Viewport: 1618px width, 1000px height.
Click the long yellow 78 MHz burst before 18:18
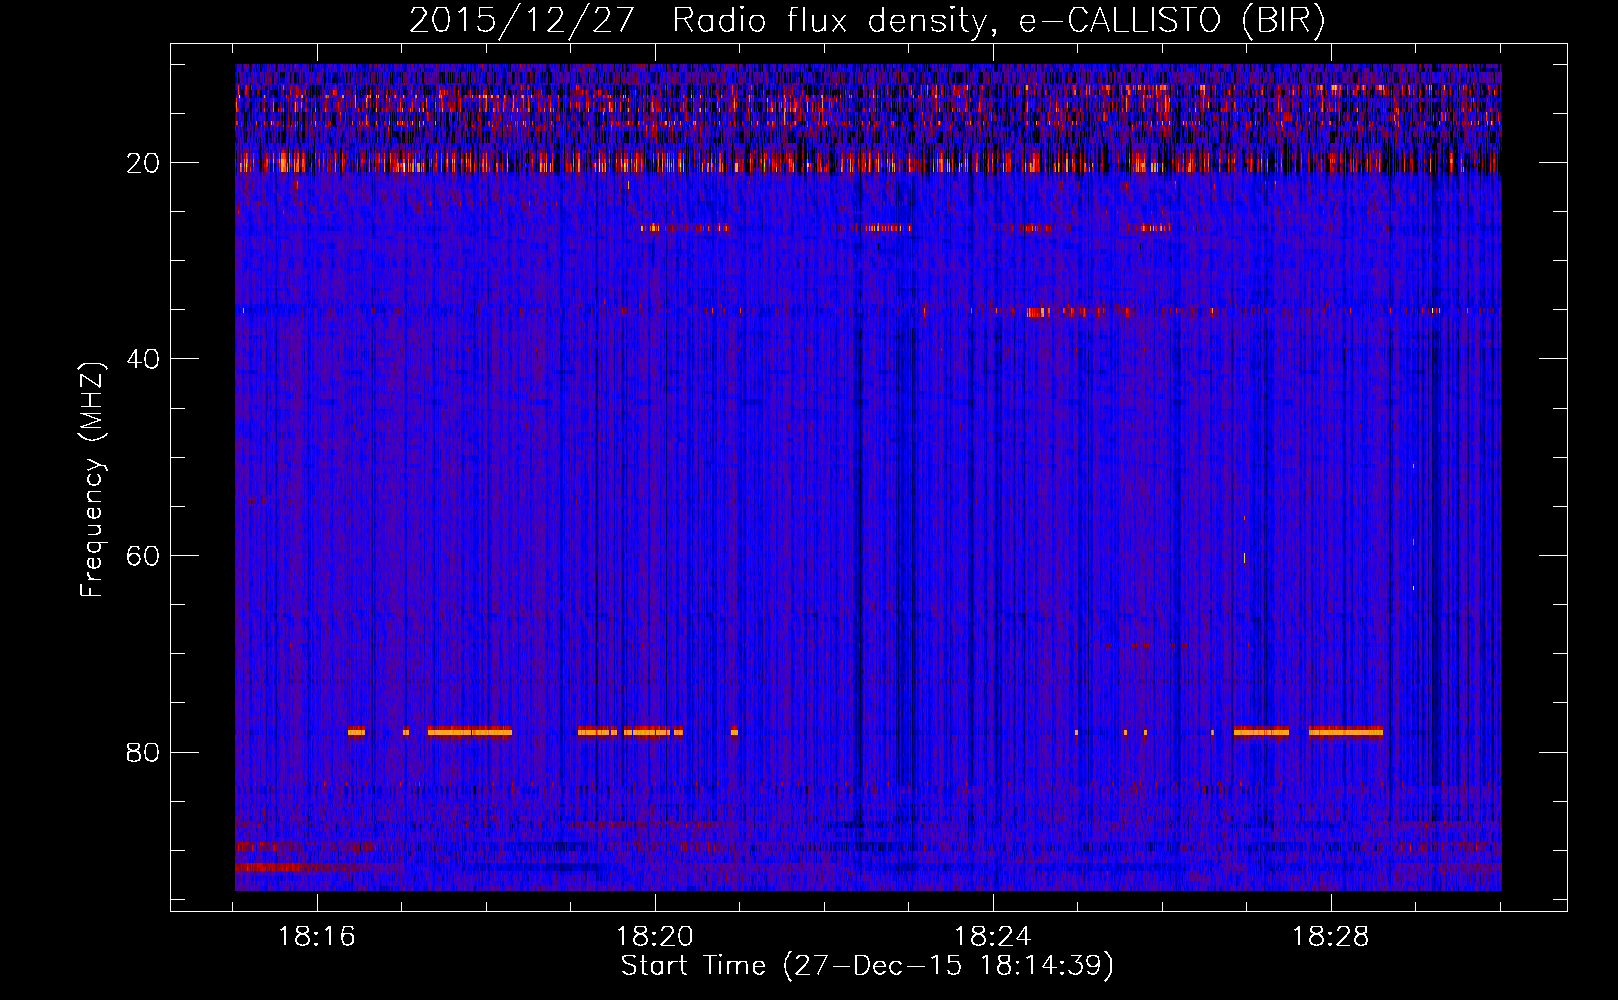[469, 732]
